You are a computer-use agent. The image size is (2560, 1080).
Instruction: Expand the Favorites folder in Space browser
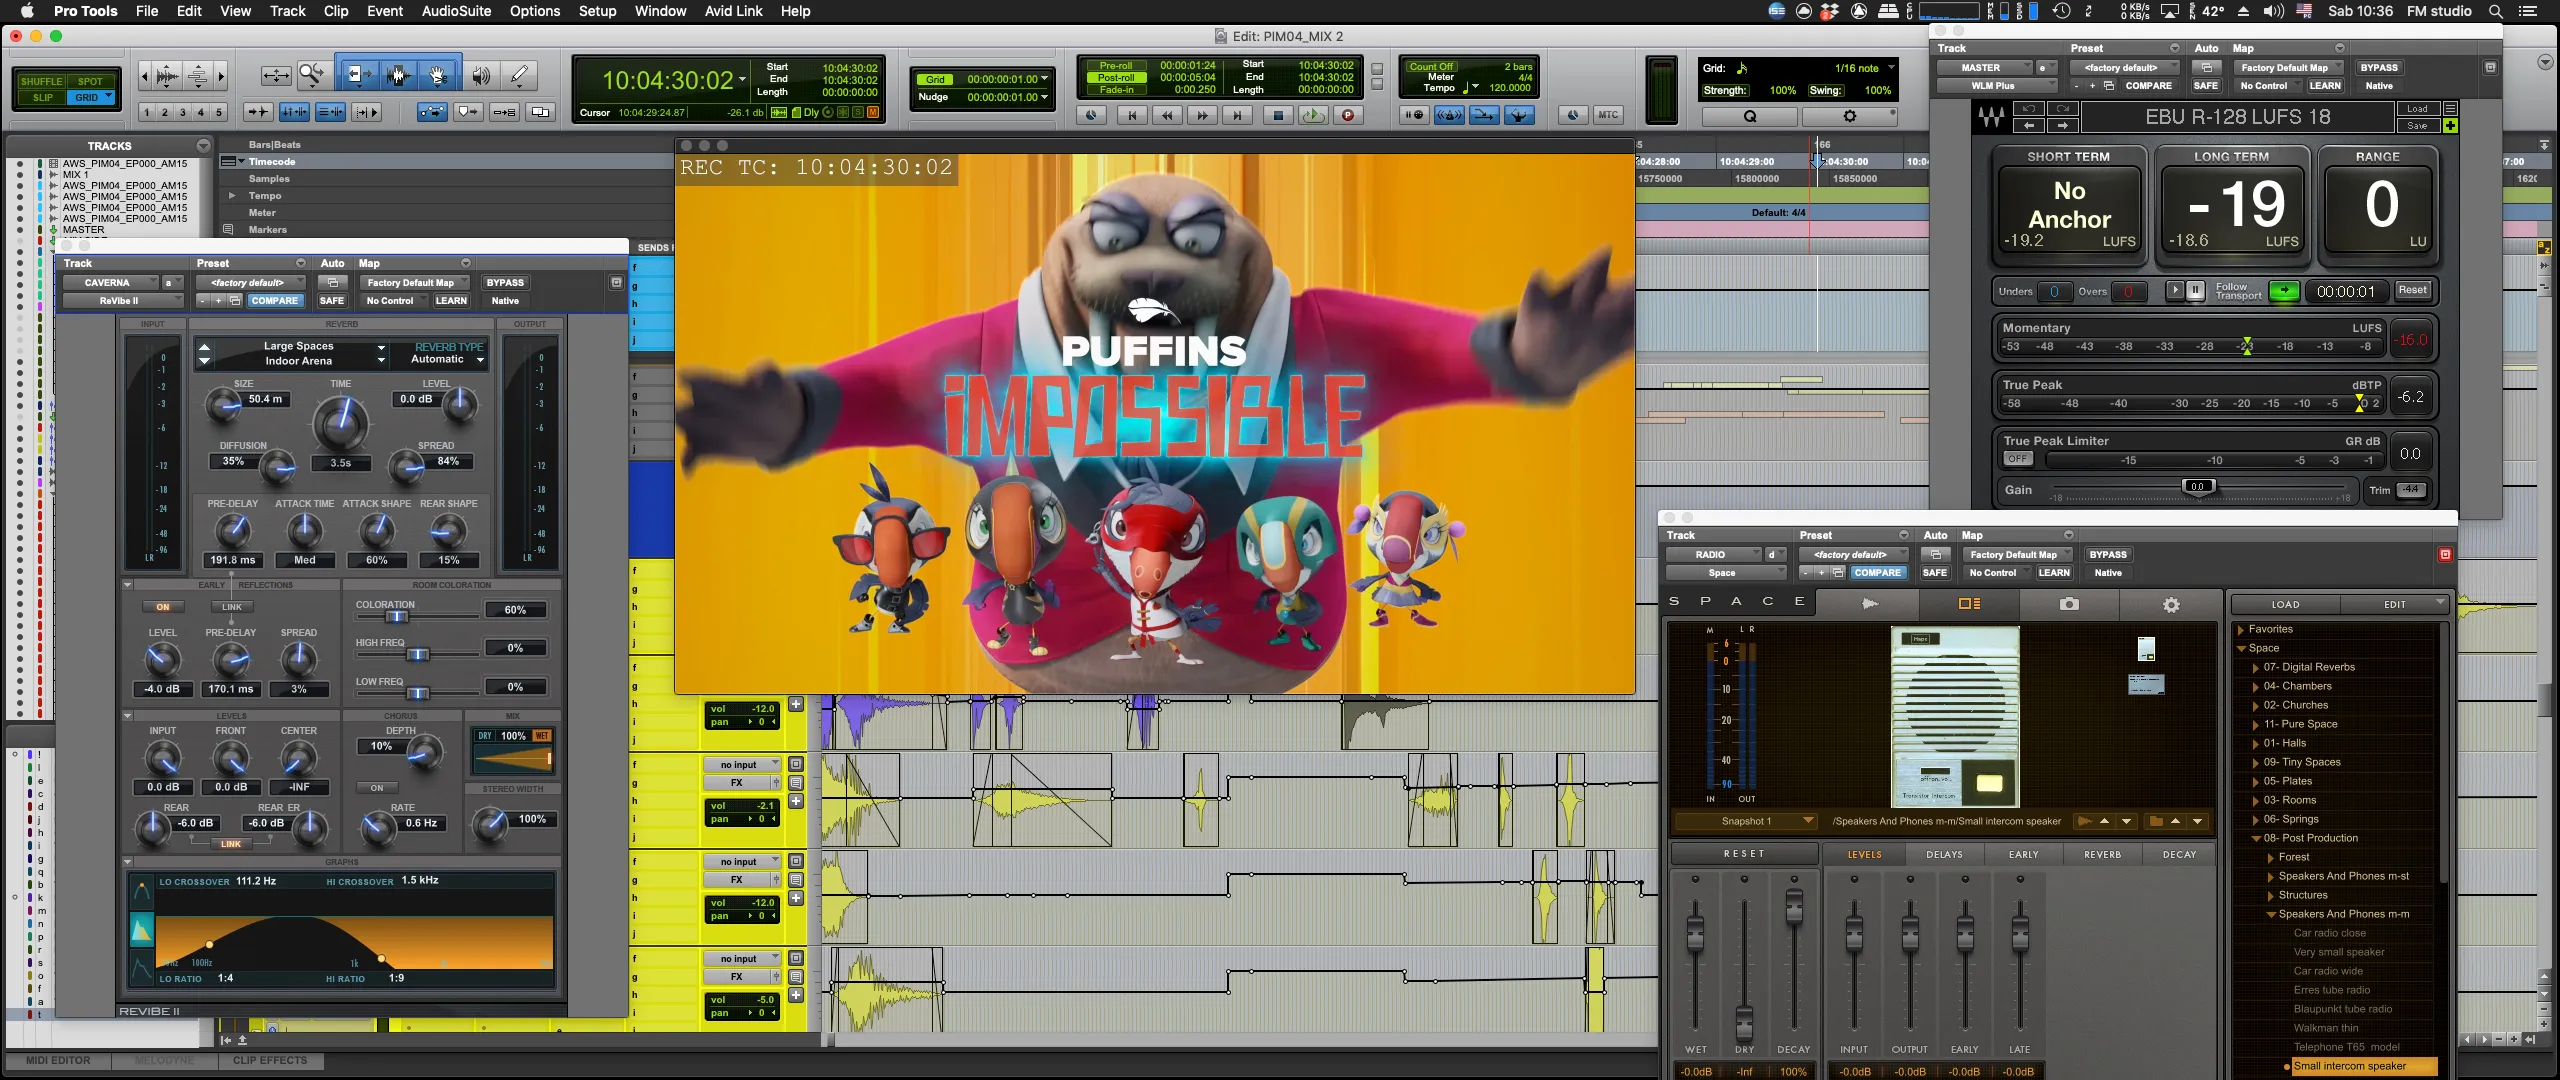pyautogui.click(x=2240, y=630)
